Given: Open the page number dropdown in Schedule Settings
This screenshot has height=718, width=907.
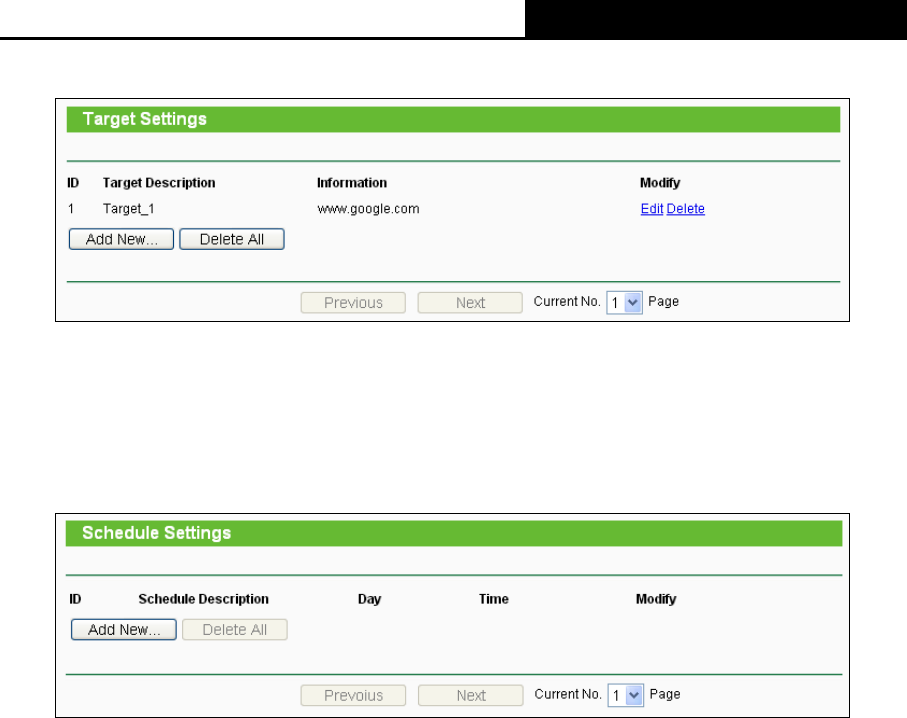Looking at the screenshot, I should click(625, 695).
